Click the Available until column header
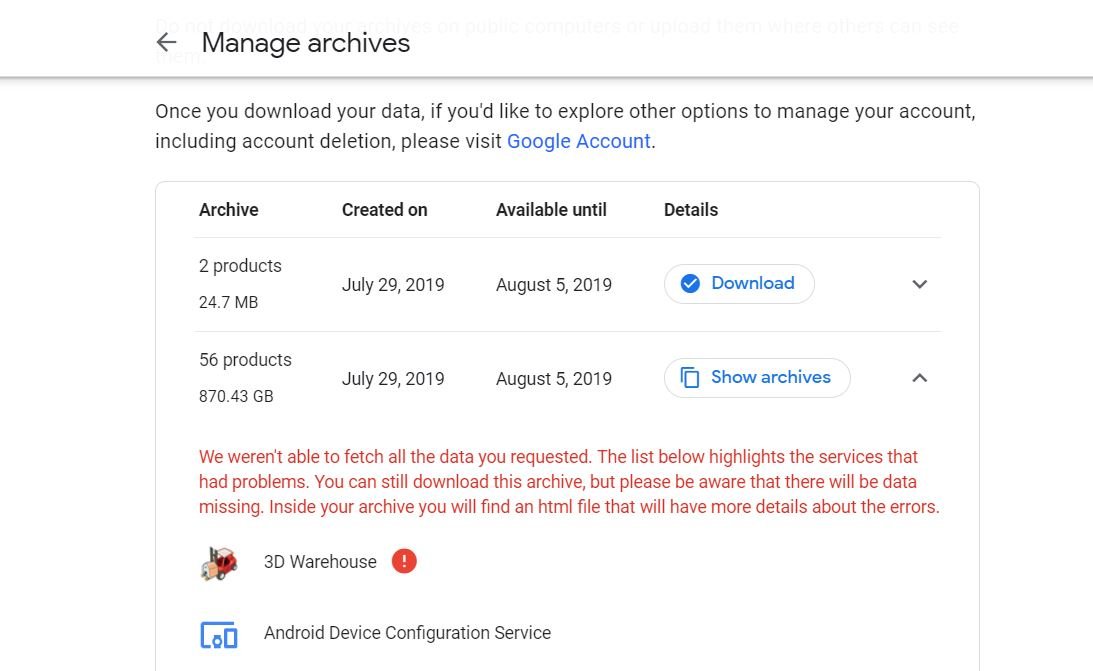This screenshot has width=1093, height=671. click(x=551, y=210)
